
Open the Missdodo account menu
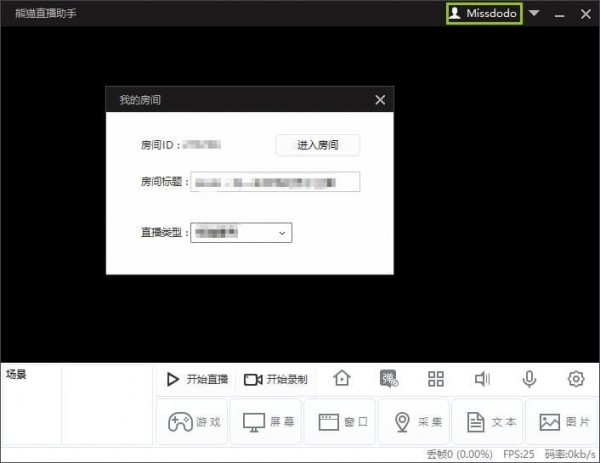(x=484, y=14)
